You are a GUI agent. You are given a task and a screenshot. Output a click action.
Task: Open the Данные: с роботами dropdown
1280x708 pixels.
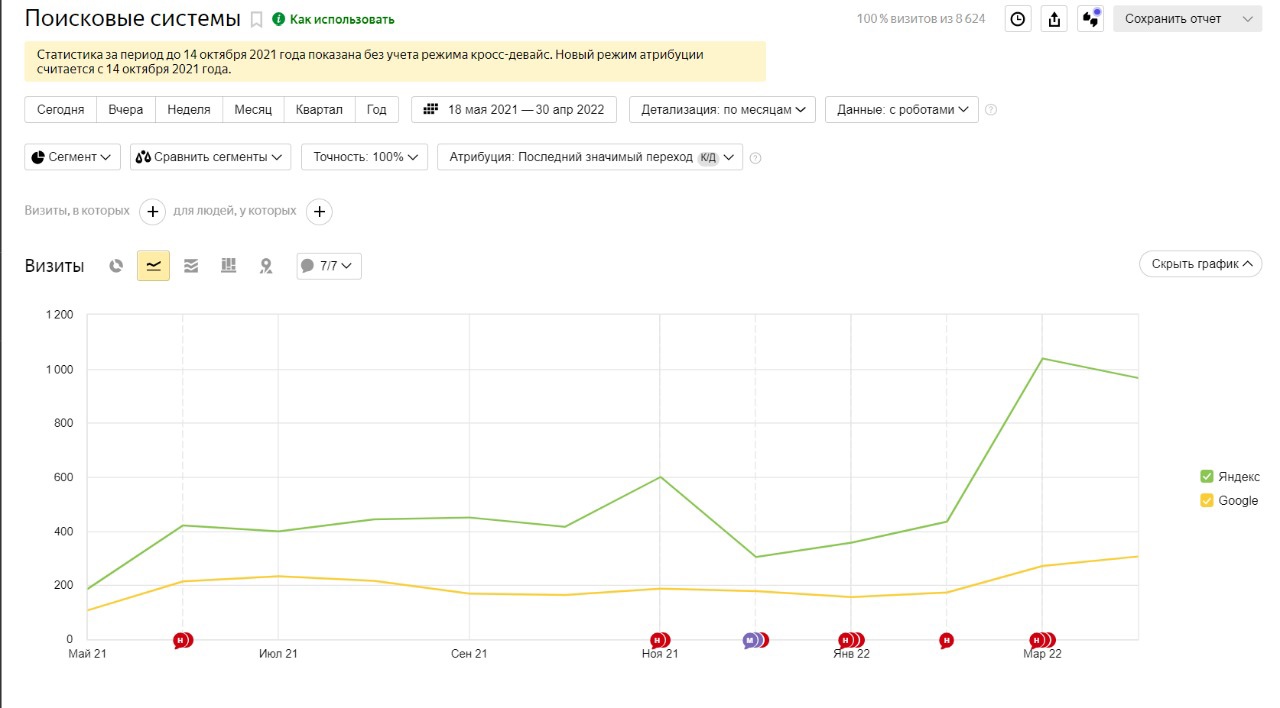click(901, 110)
